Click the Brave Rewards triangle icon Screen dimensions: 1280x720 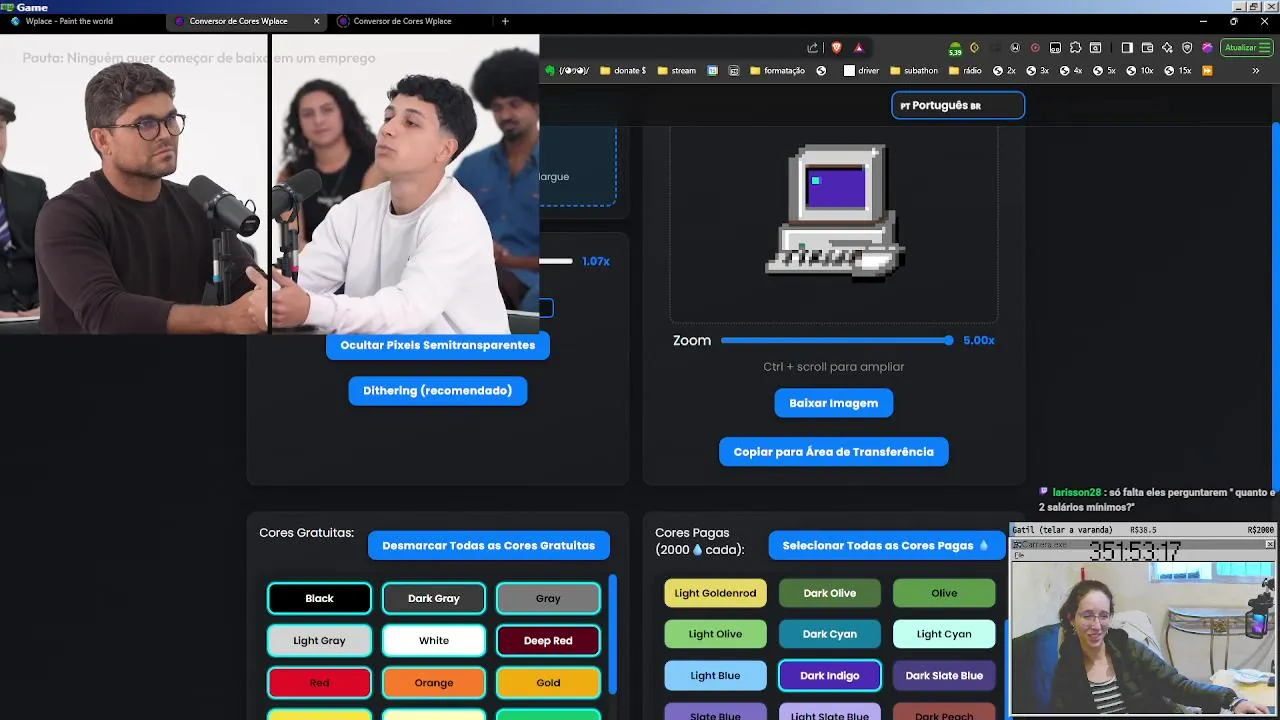coord(858,48)
